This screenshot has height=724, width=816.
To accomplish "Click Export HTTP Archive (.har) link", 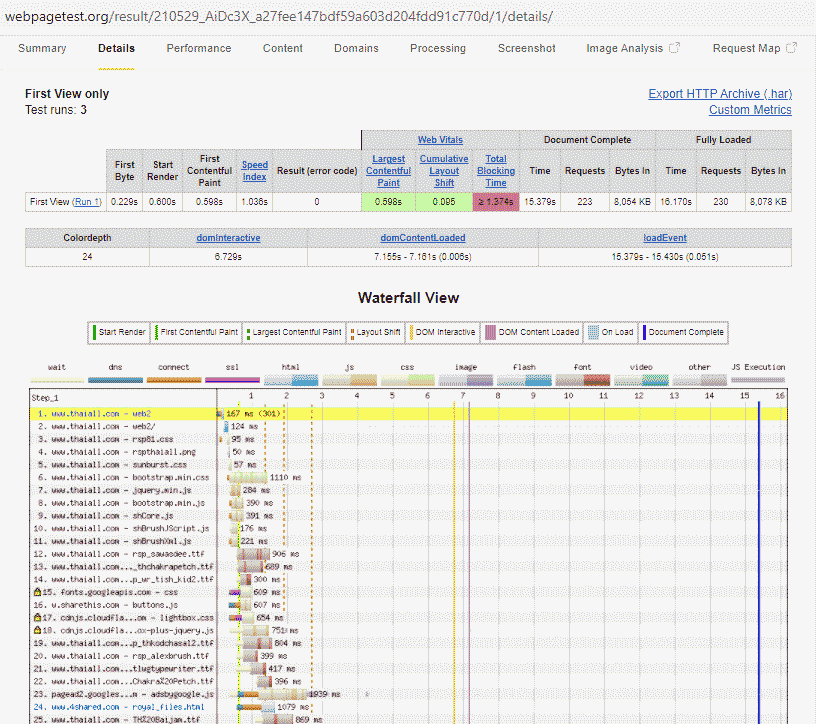I will tap(719, 94).
